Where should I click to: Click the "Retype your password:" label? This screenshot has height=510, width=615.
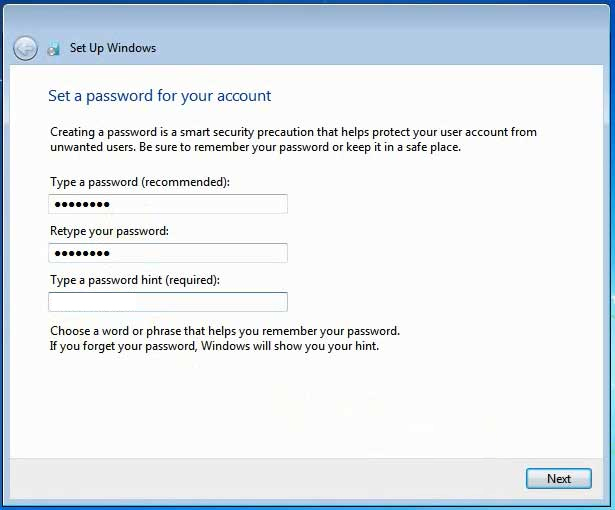109,231
